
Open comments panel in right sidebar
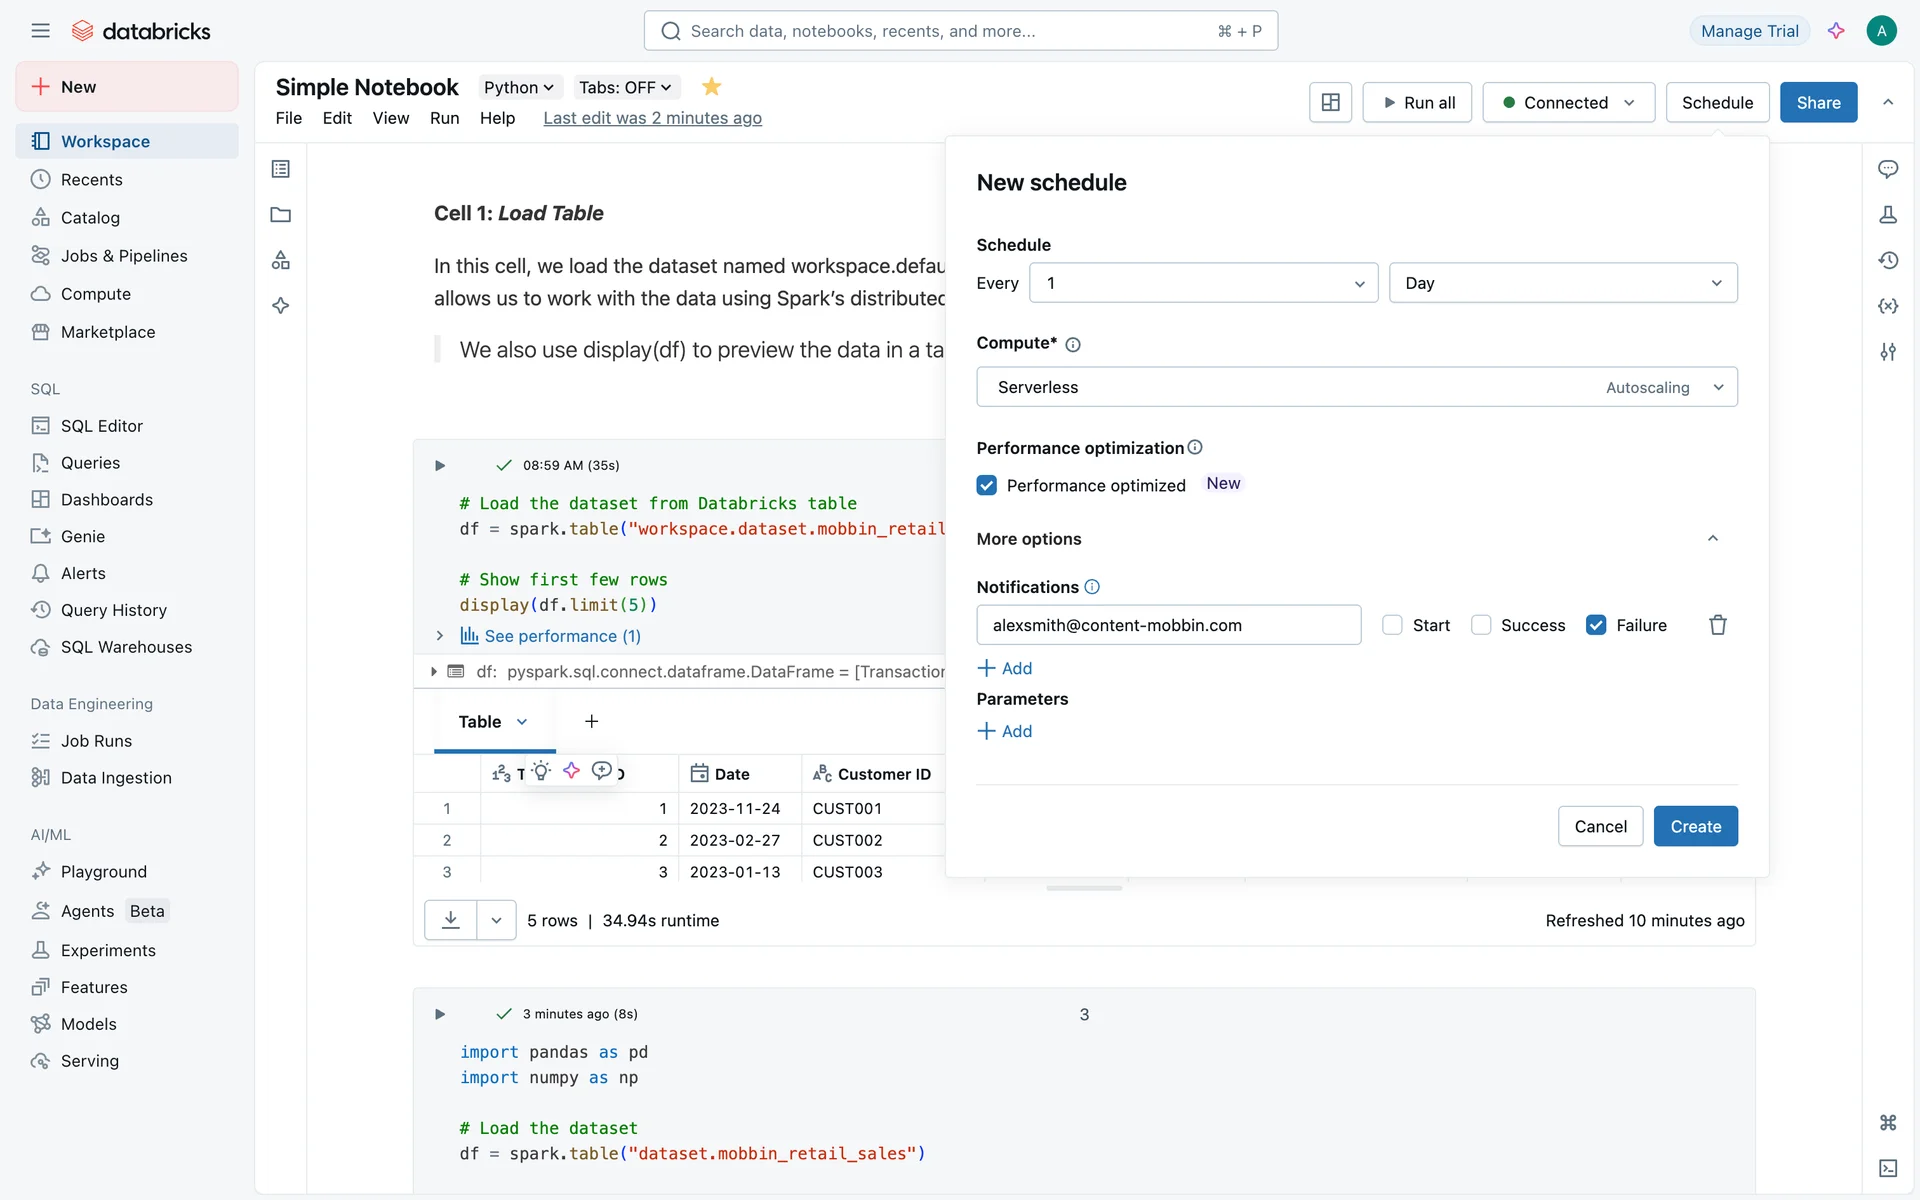click(x=1887, y=169)
